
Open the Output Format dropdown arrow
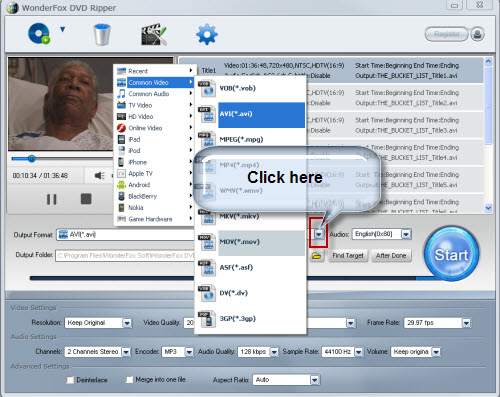[x=319, y=234]
